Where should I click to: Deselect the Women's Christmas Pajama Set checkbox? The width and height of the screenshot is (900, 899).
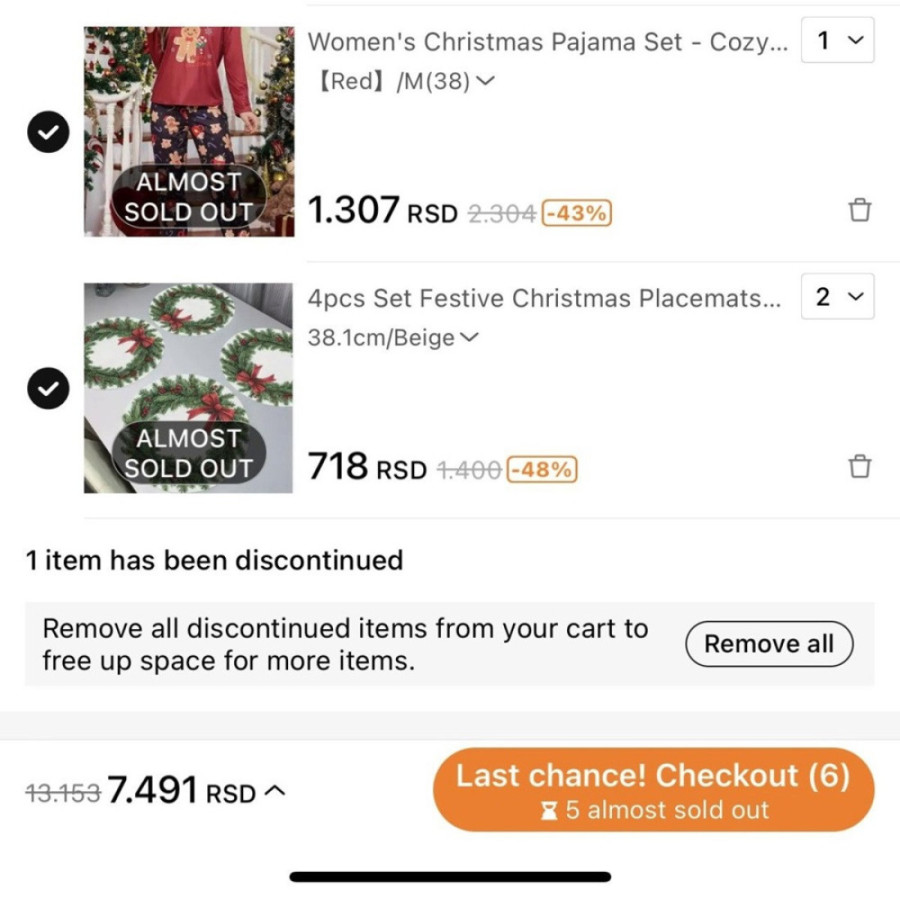[x=47, y=135]
